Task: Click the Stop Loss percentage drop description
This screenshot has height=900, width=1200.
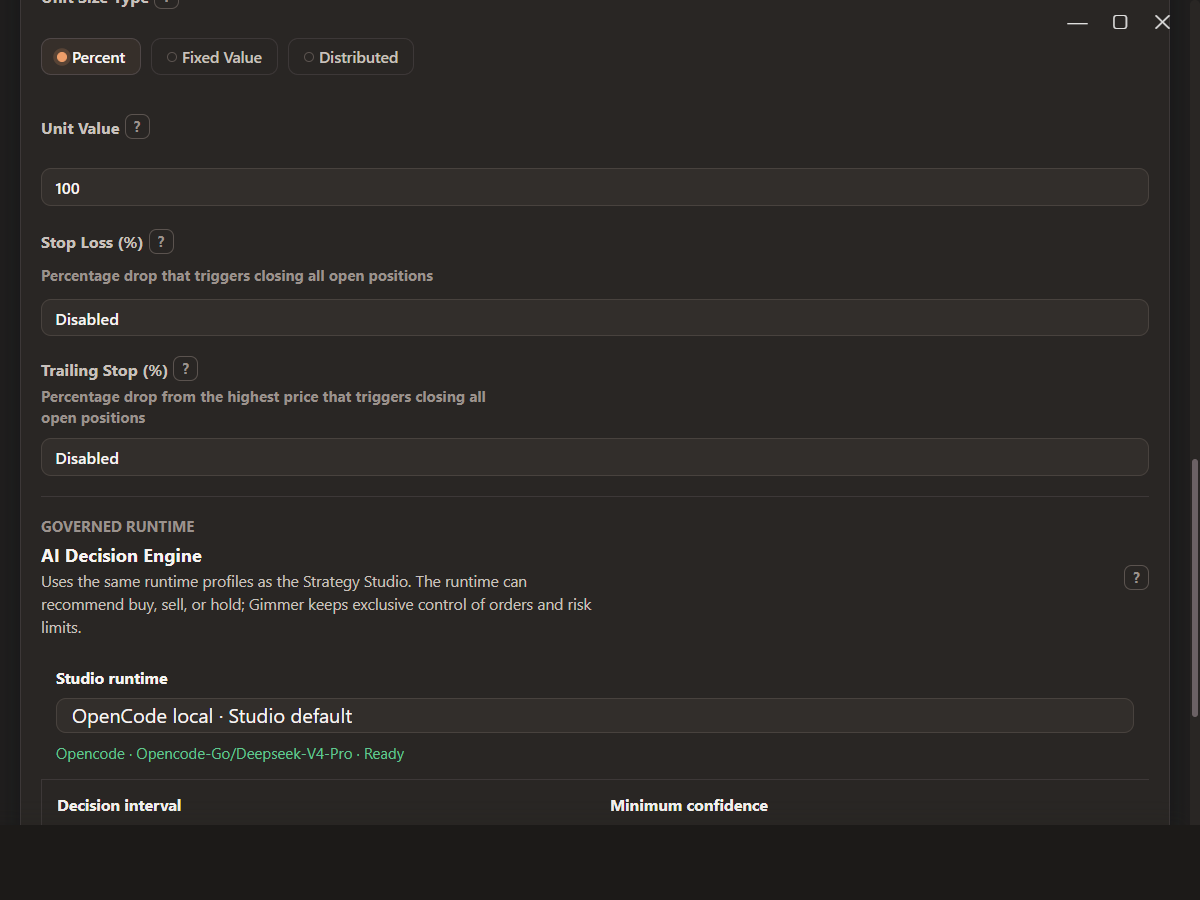Action: point(237,276)
